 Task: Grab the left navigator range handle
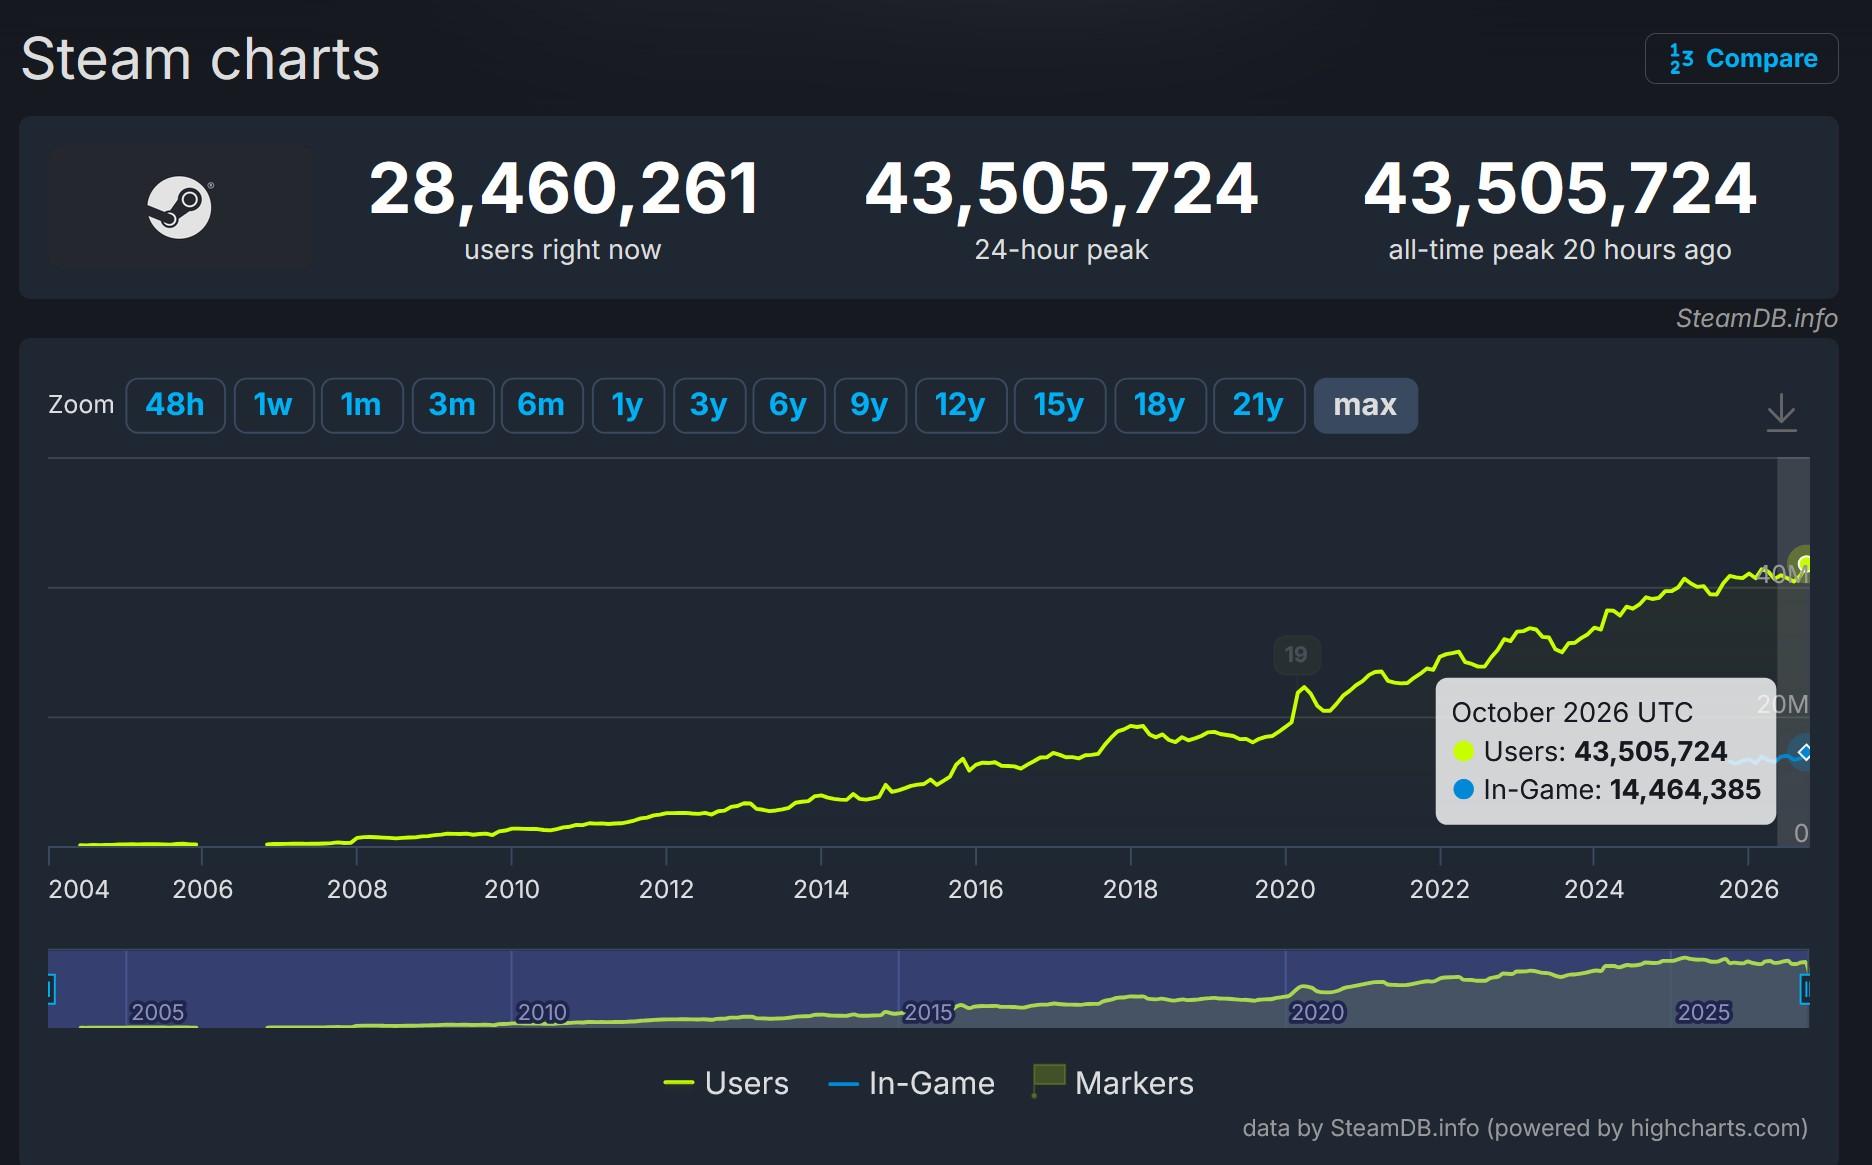pyautogui.click(x=50, y=990)
